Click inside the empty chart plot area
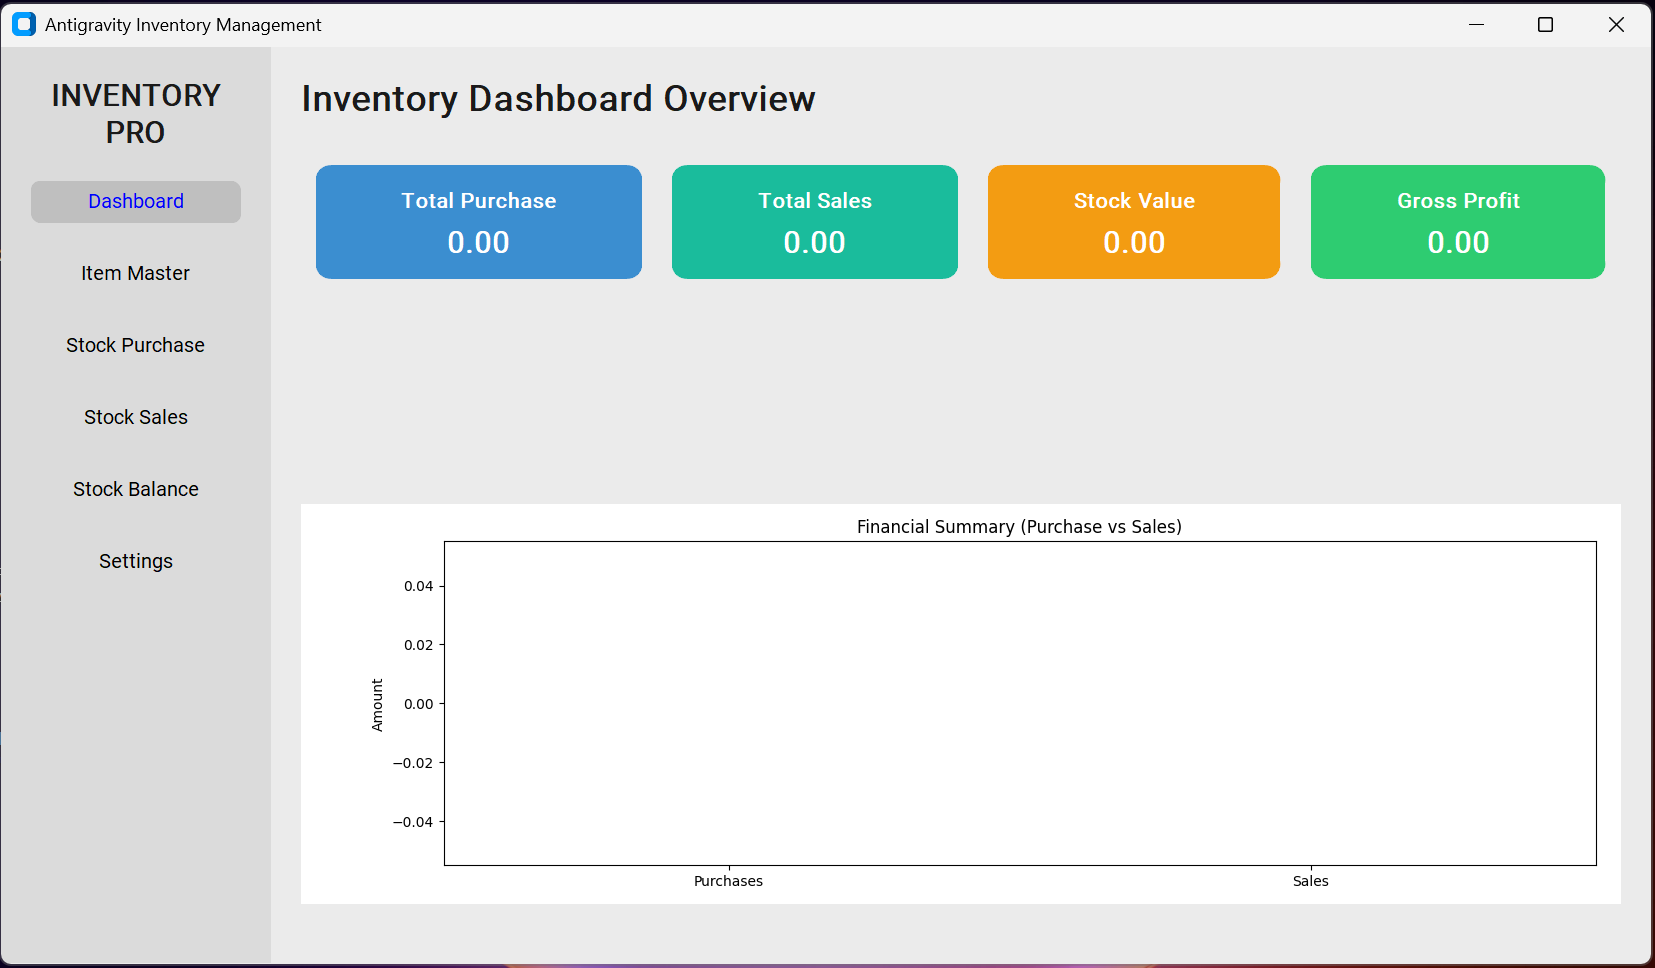The image size is (1655, 968). pos(1019,700)
